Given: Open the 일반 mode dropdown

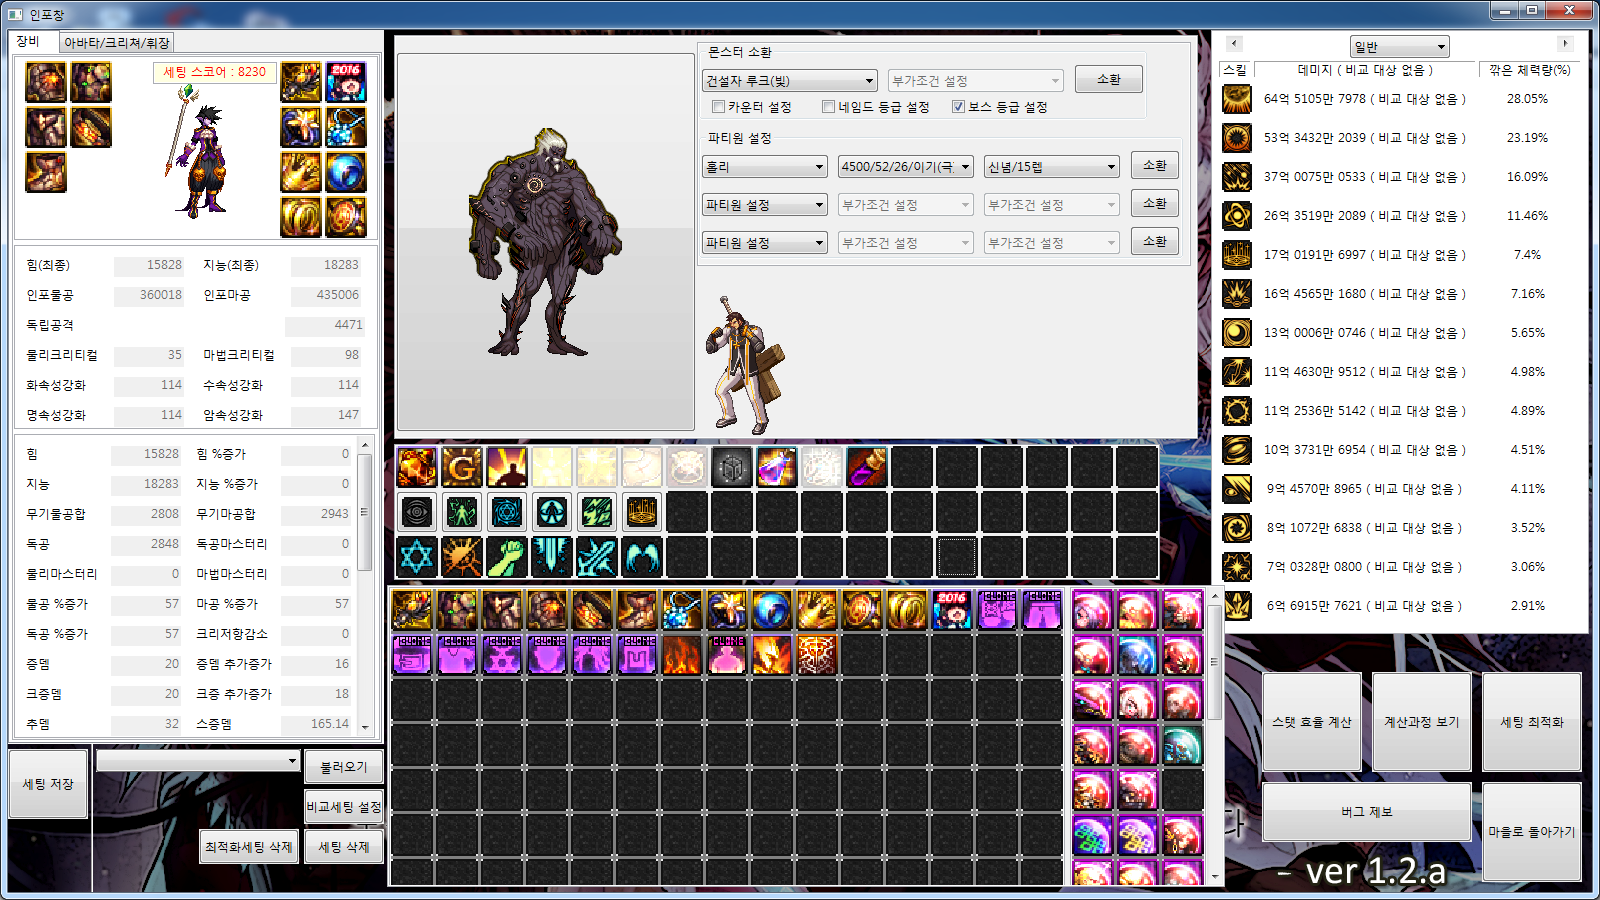Looking at the screenshot, I should pyautogui.click(x=1398, y=47).
